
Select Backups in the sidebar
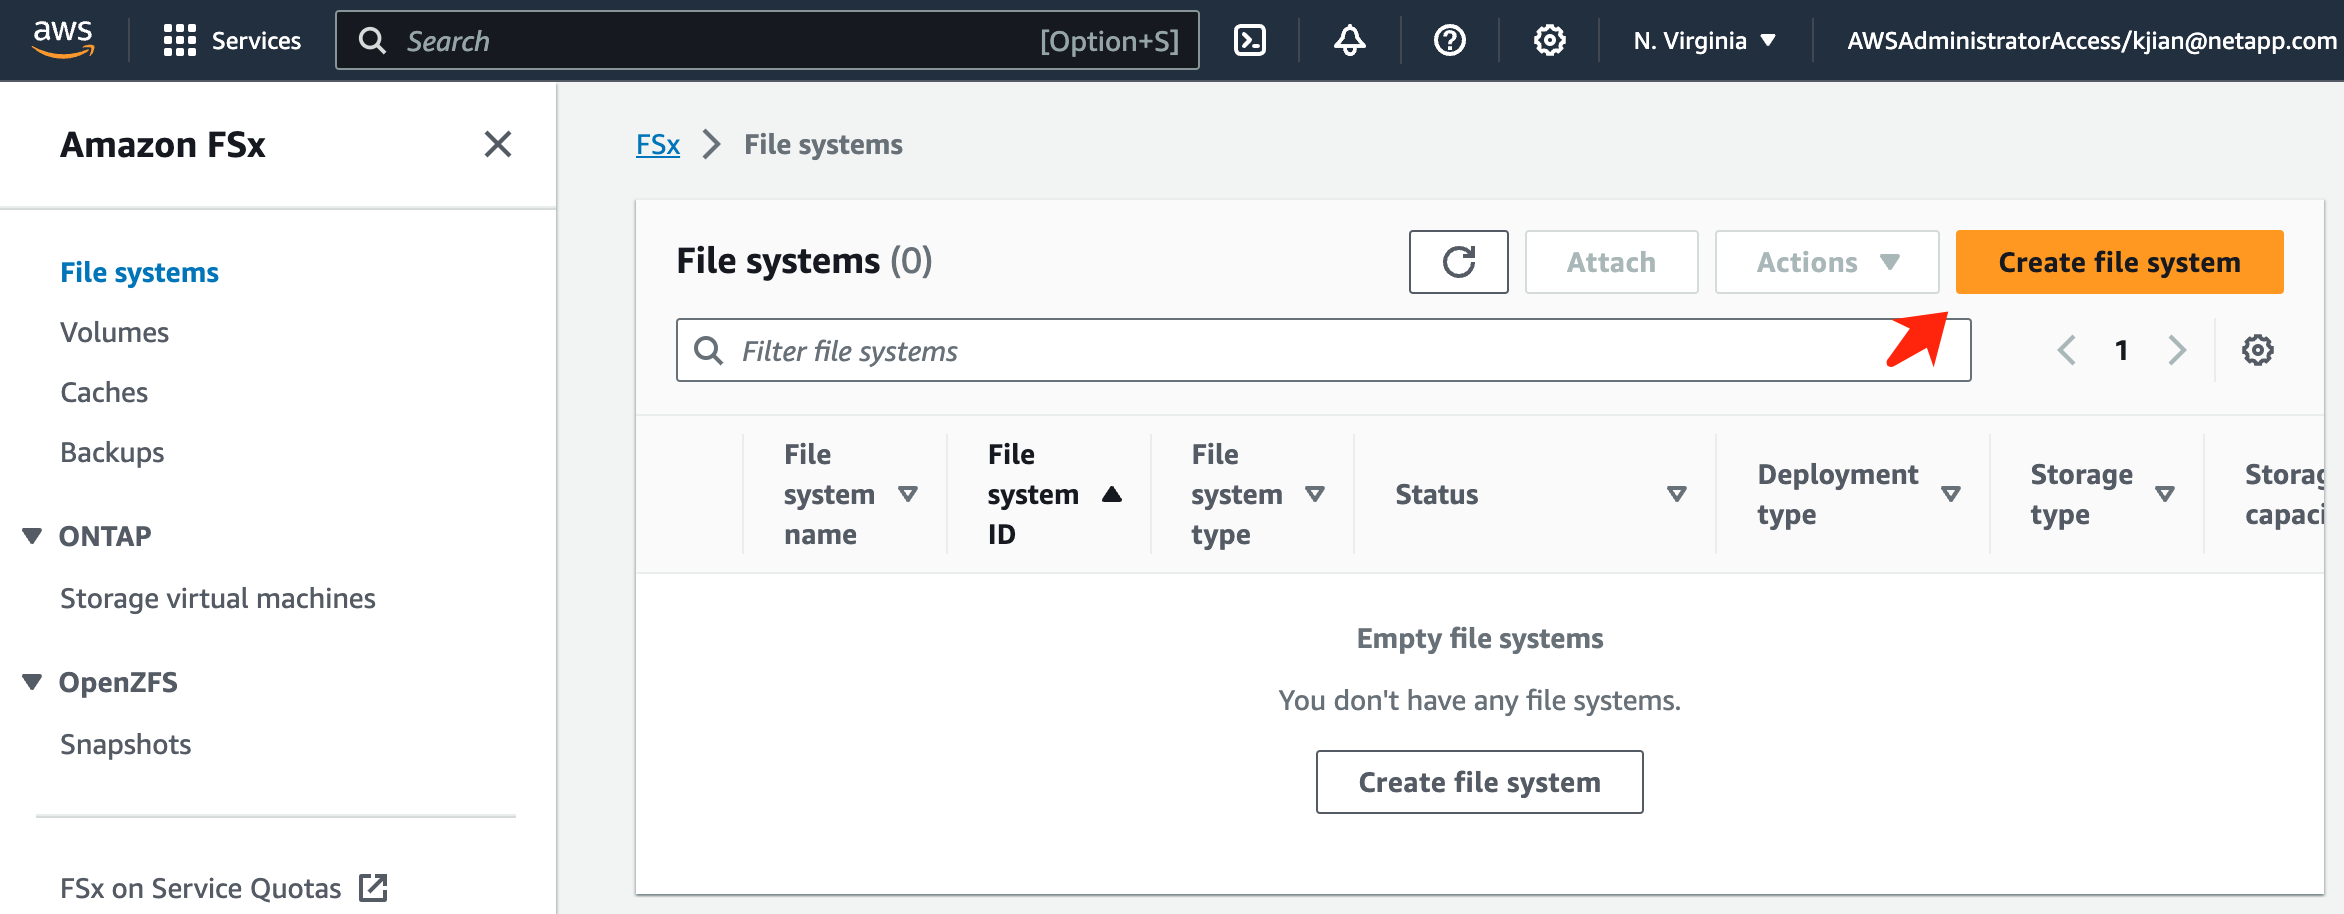tap(112, 452)
